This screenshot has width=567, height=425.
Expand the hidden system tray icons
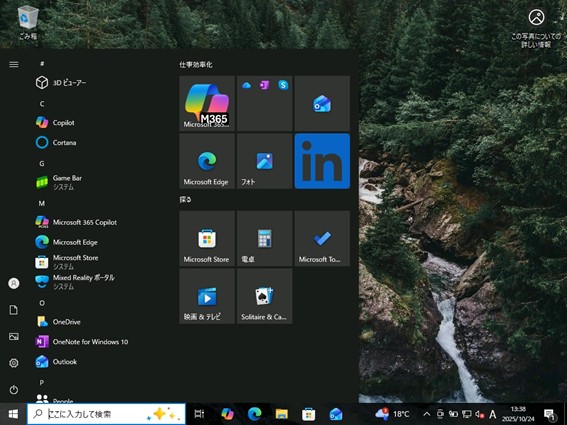coord(427,414)
